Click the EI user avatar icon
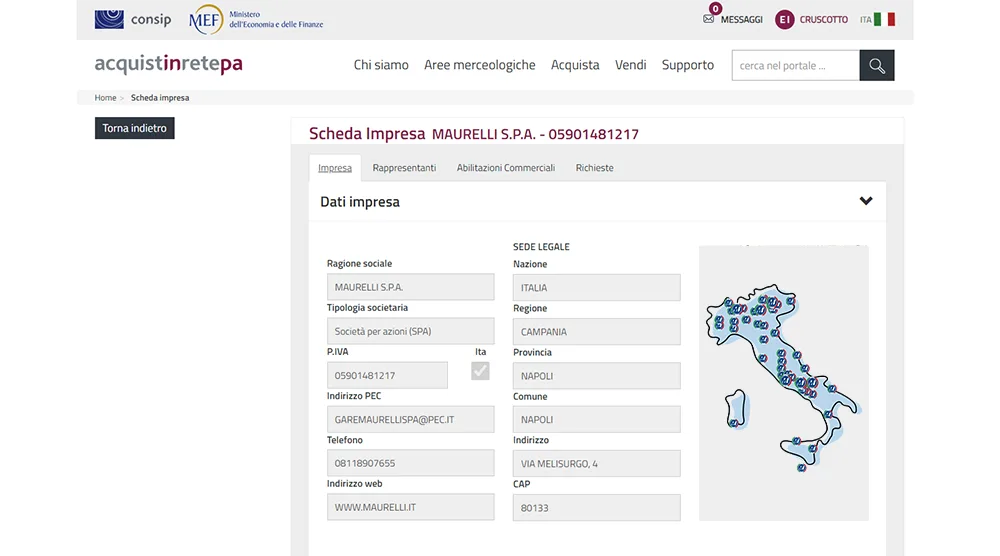The image size is (1000, 556). click(x=785, y=20)
